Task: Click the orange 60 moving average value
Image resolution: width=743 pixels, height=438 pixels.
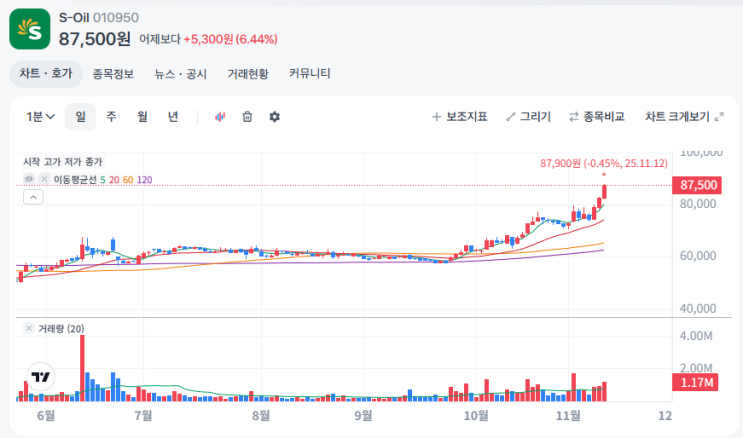Action: (x=128, y=180)
